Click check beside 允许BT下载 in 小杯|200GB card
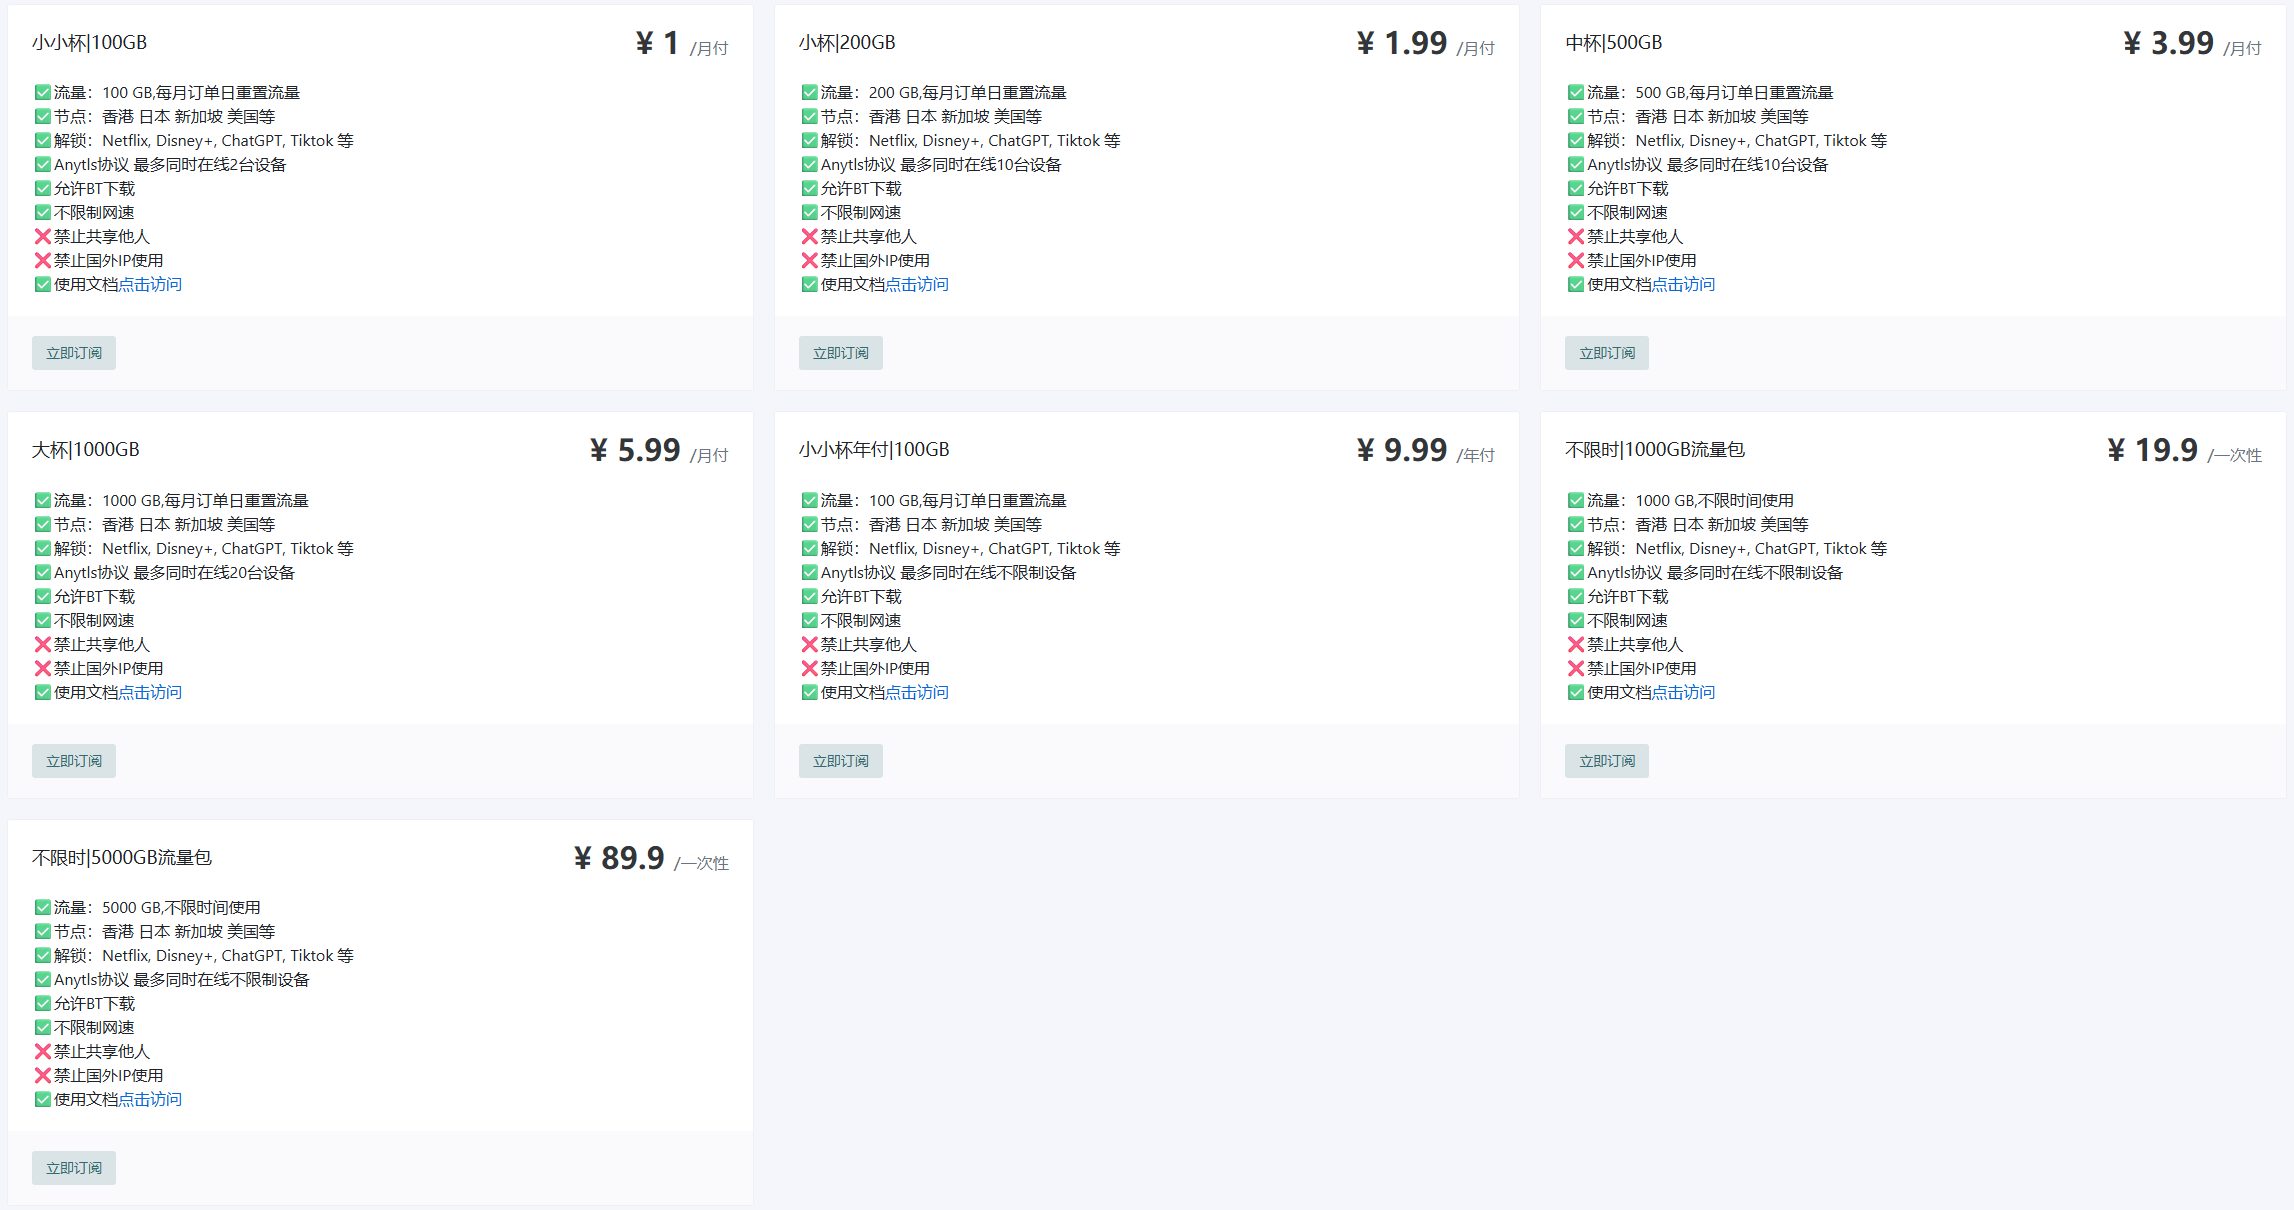2294x1210 pixels. pos(809,189)
